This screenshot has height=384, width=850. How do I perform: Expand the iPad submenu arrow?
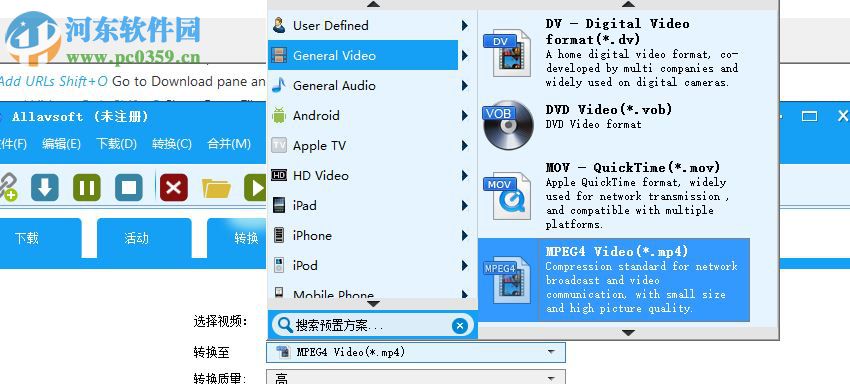point(465,206)
